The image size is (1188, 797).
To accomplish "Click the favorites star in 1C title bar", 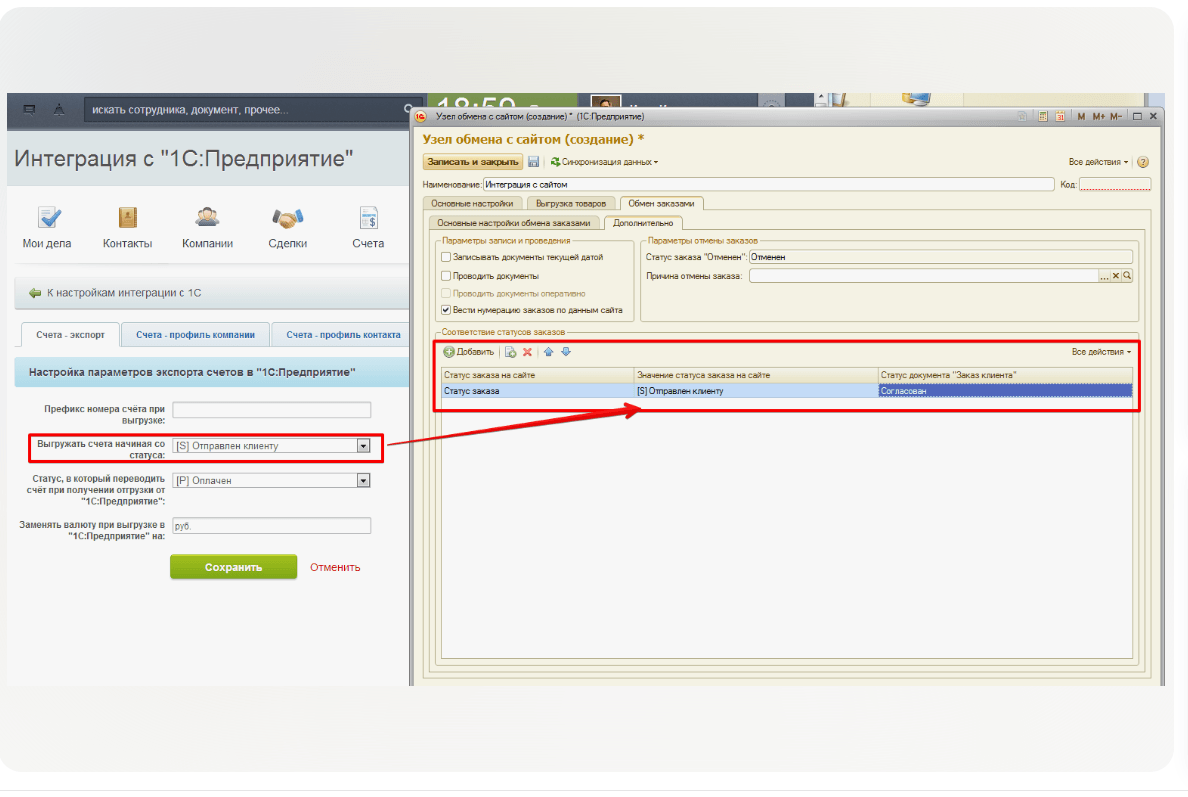I will pos(1022,117).
